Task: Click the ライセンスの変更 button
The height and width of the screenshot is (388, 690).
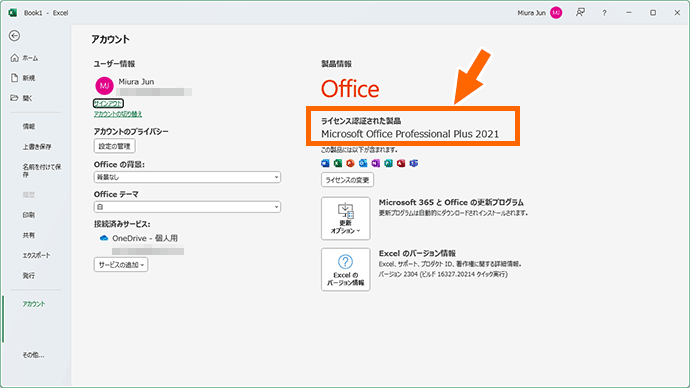Action: point(347,180)
